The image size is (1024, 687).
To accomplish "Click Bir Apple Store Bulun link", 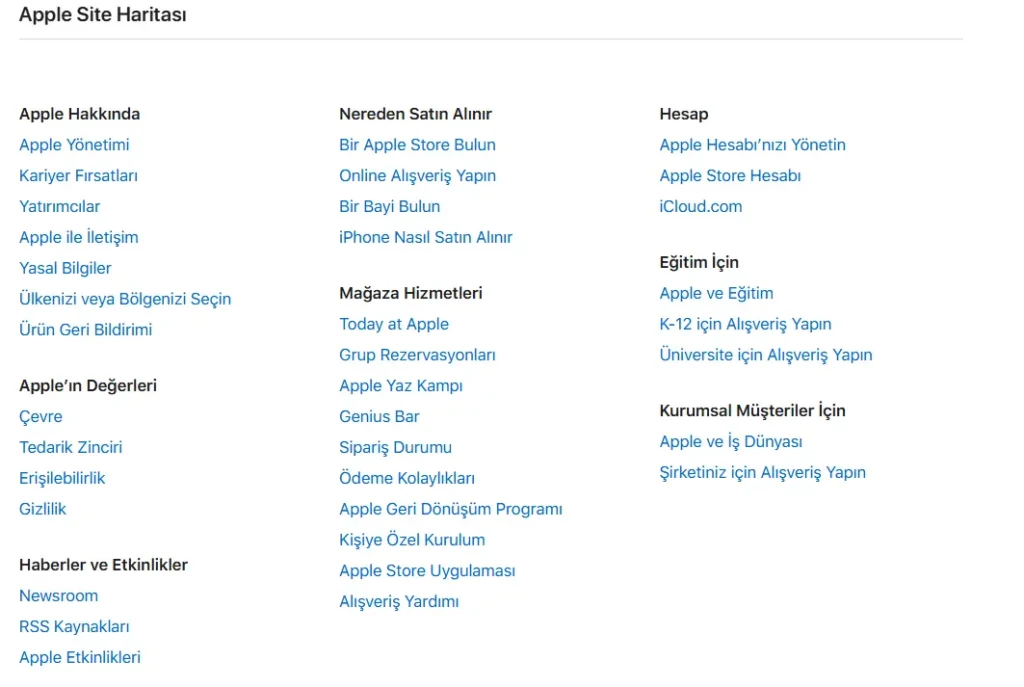I will pos(417,145).
